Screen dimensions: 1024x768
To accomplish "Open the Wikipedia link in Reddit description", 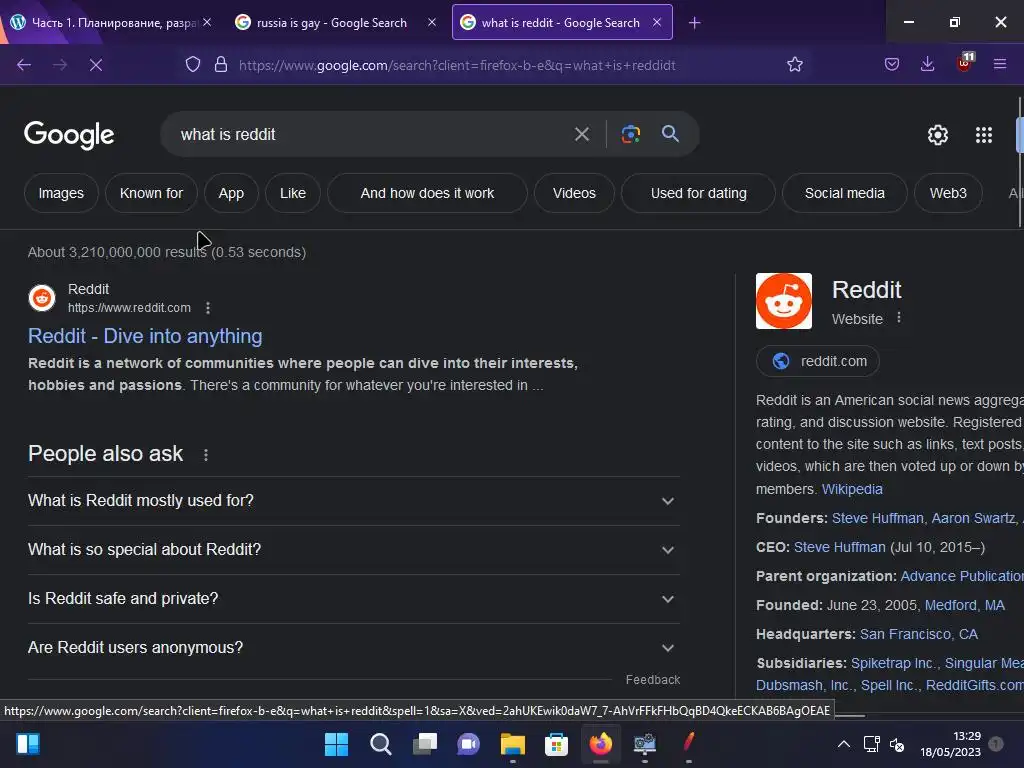I will click(x=852, y=489).
